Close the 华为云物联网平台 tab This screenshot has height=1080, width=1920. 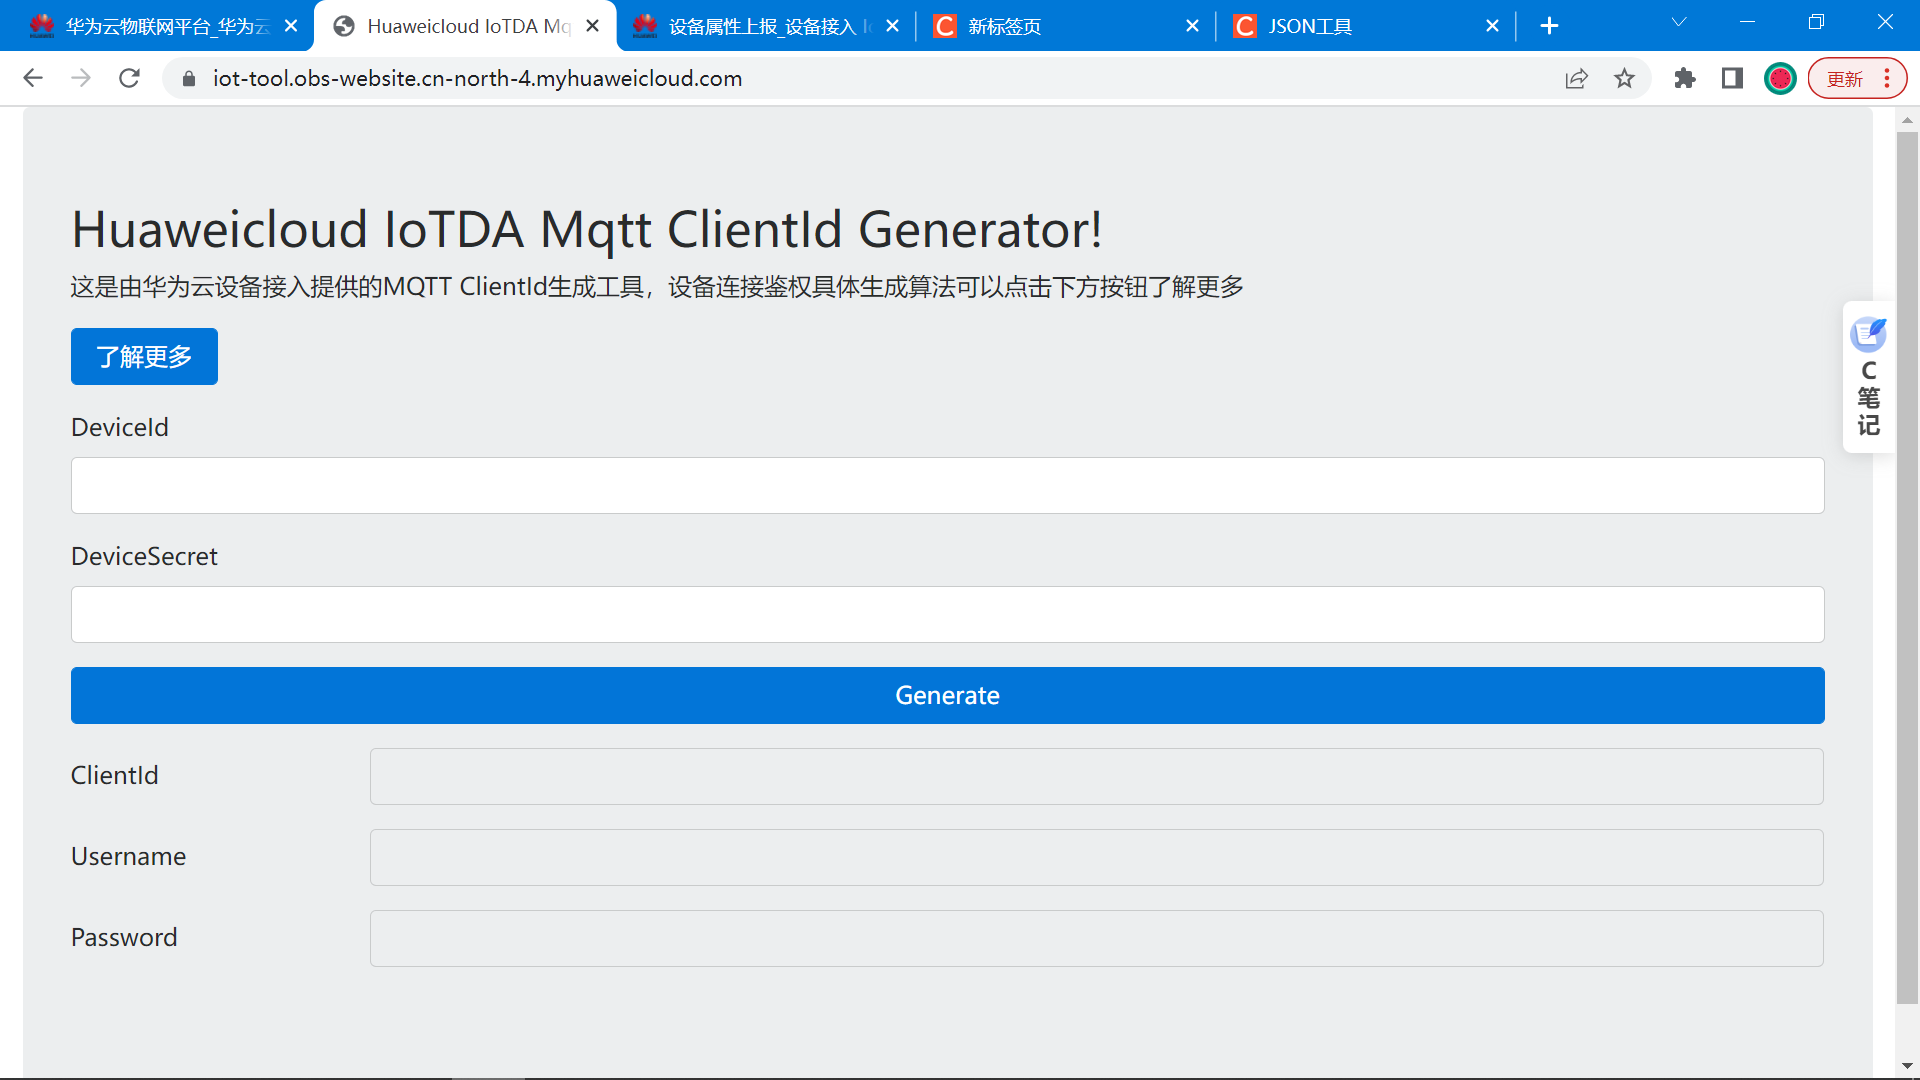[291, 26]
